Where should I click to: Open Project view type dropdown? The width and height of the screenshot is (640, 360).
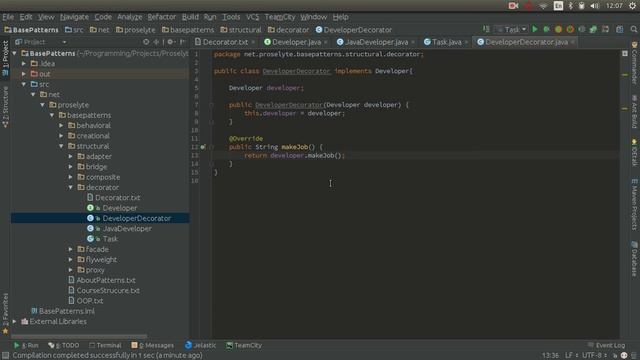click(41, 42)
